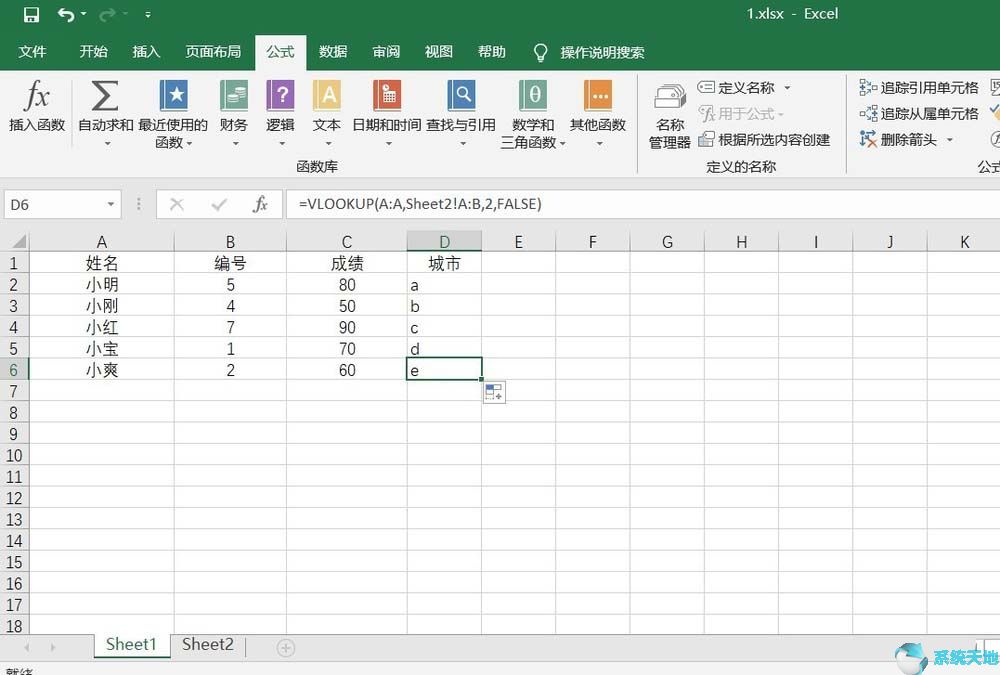
Task: Click the formula bar confirm checkmark icon
Action: tap(219, 204)
